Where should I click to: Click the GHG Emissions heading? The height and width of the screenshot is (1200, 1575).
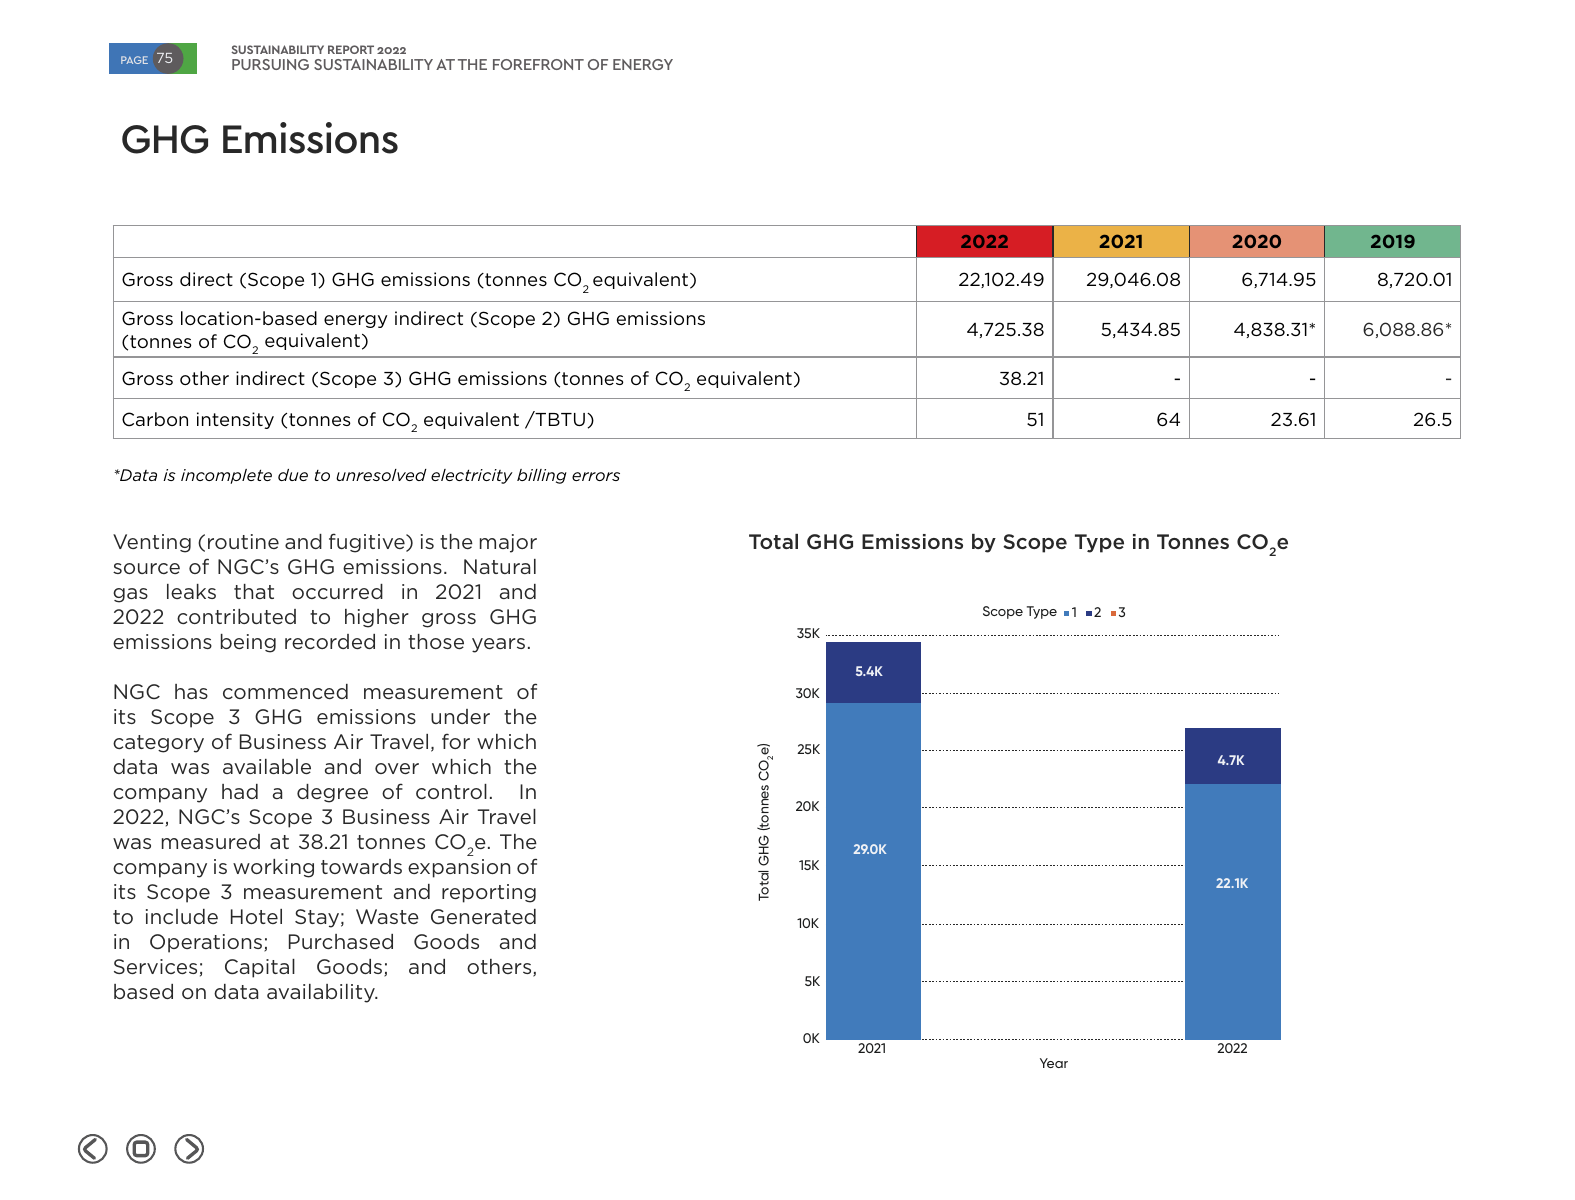tap(260, 140)
